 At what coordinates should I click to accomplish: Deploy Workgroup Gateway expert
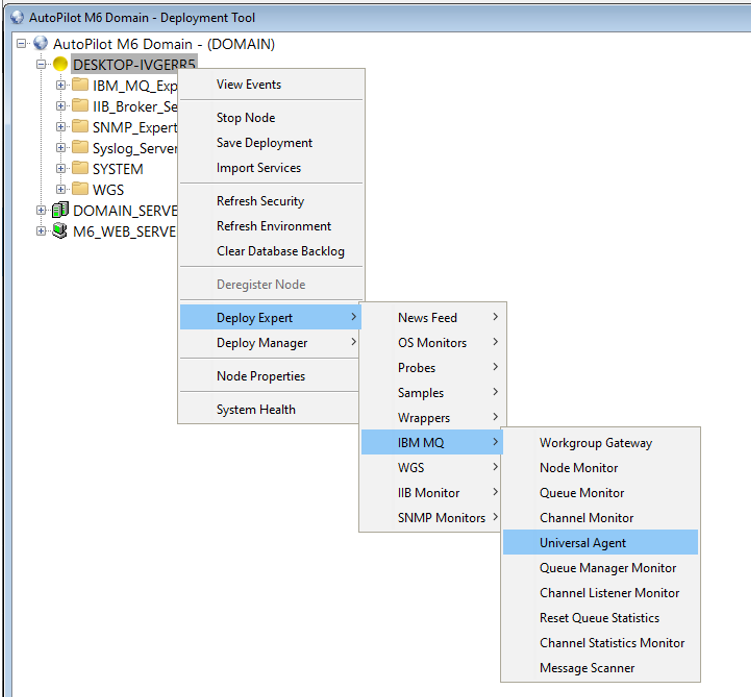point(601,443)
